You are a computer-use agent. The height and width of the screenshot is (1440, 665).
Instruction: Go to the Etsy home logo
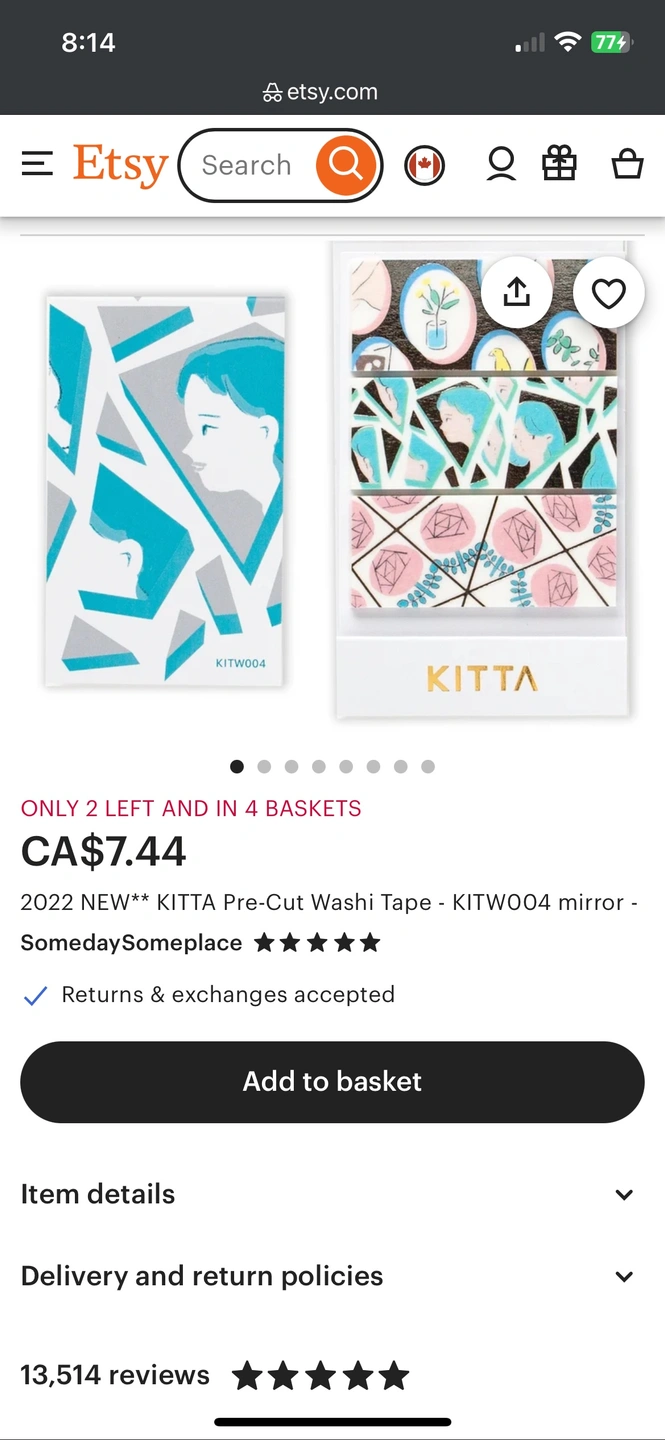[120, 165]
